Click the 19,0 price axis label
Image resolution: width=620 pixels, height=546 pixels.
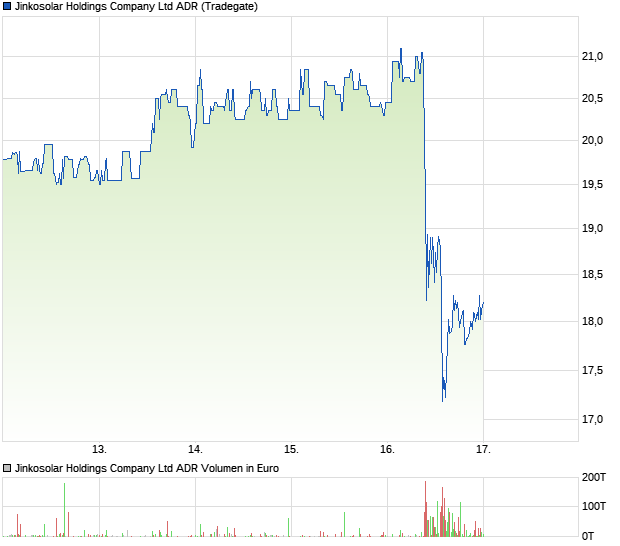(592, 228)
